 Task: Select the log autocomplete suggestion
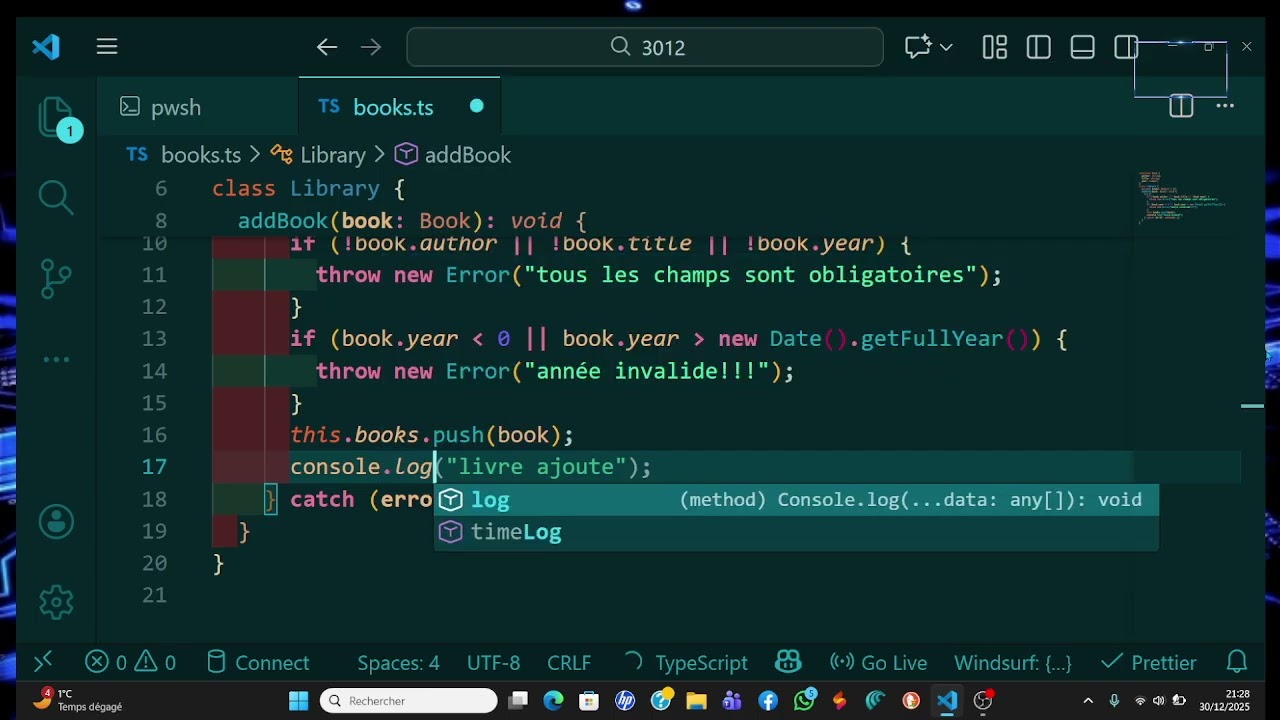[x=796, y=499]
